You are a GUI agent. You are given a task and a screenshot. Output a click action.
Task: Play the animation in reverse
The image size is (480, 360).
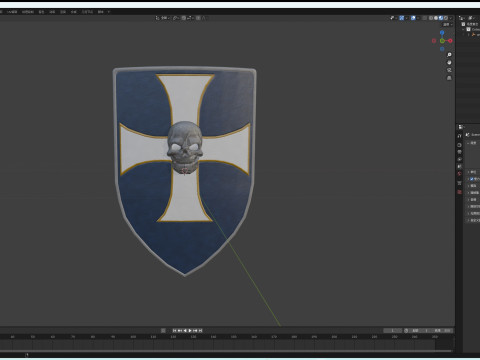(x=185, y=330)
